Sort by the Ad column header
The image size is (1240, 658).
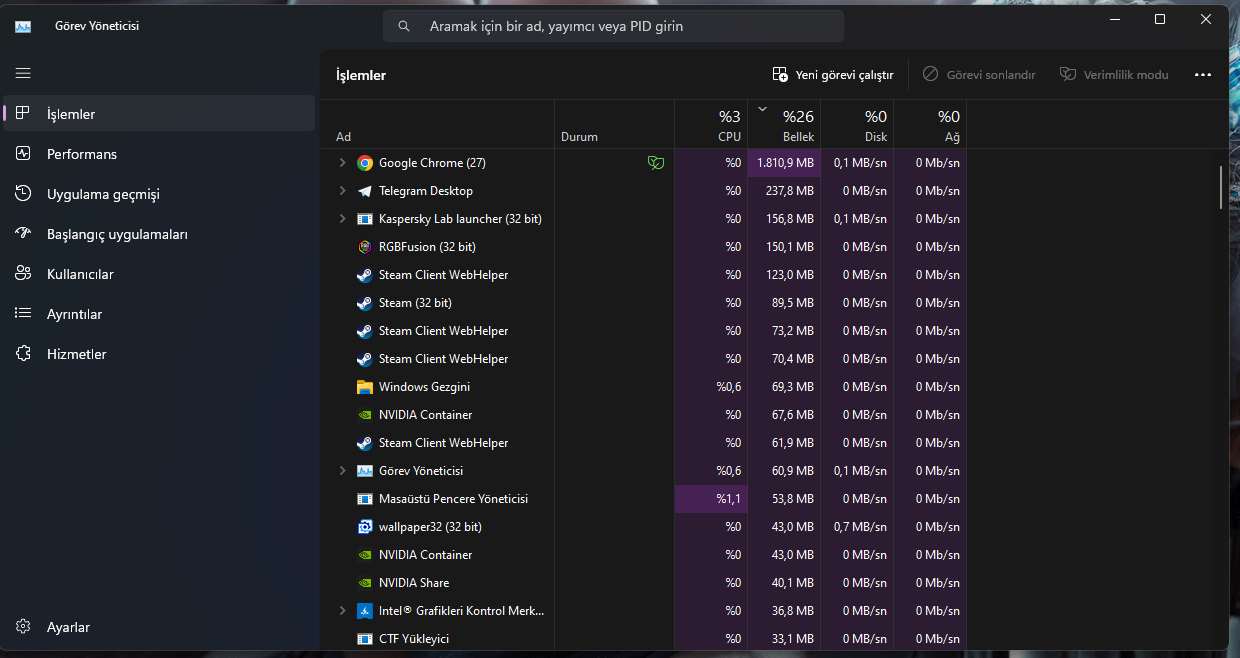coord(437,124)
